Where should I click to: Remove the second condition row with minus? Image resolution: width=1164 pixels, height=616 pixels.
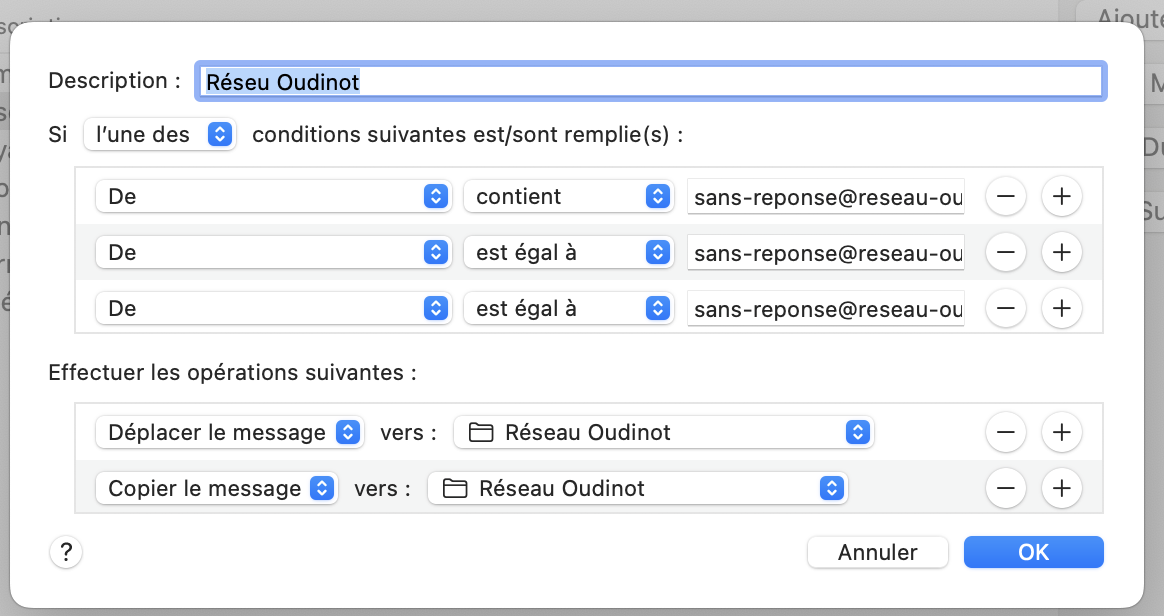(x=1006, y=253)
